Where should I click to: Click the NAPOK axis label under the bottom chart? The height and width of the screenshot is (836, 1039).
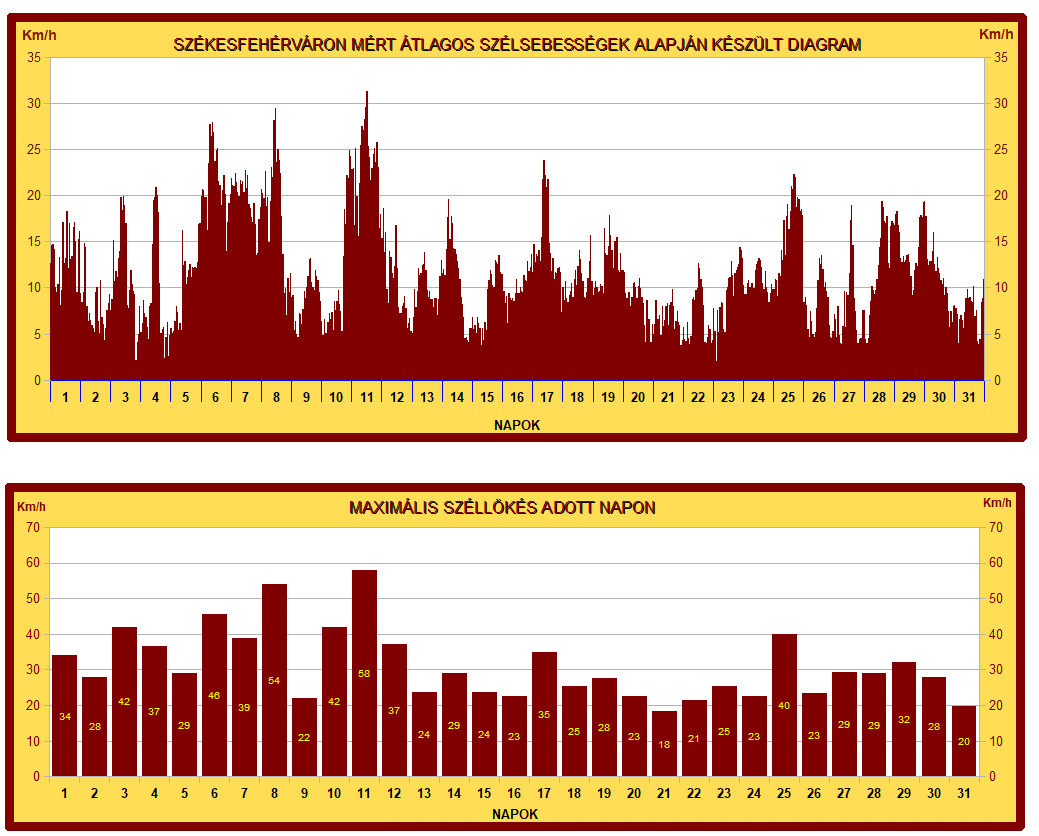pos(515,814)
